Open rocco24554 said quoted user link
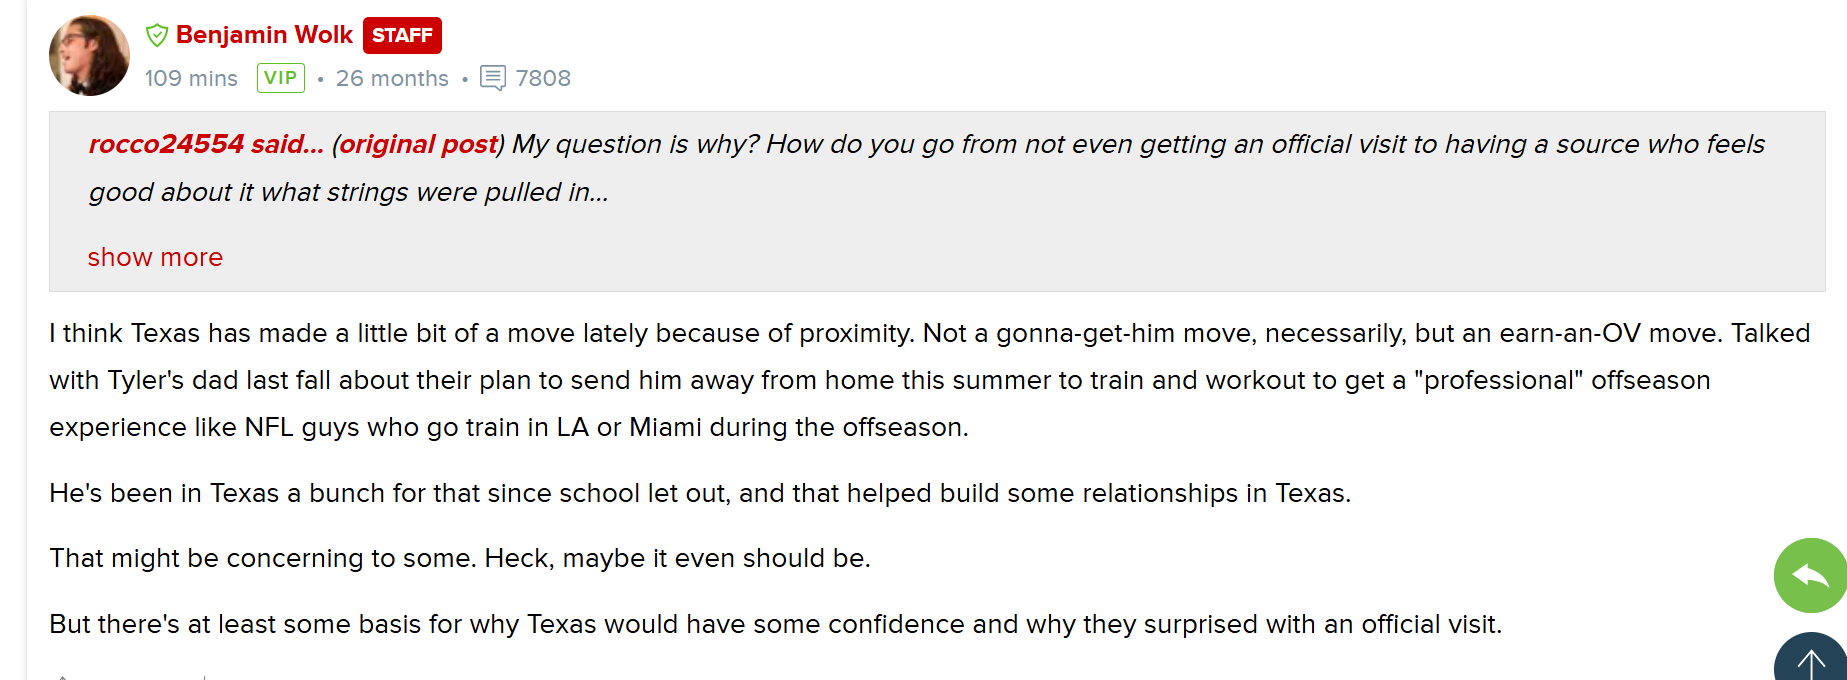 tap(206, 144)
